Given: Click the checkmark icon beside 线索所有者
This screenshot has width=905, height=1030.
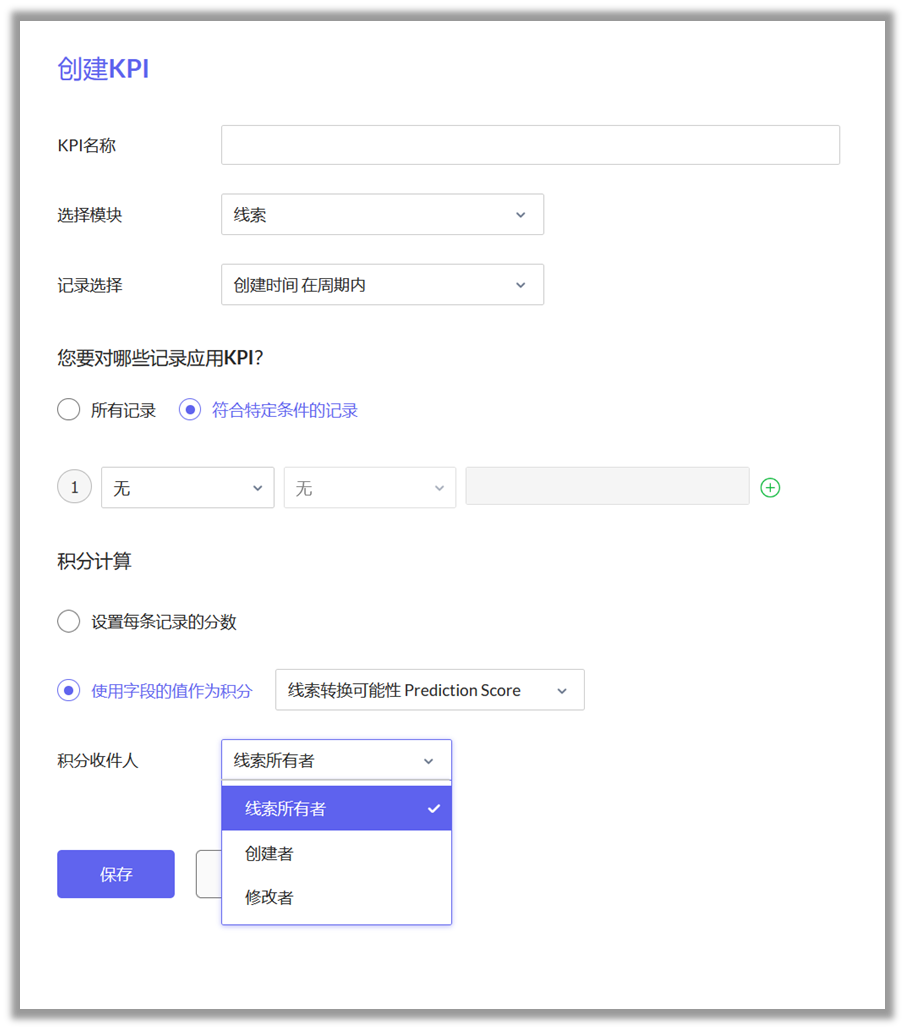Looking at the screenshot, I should coord(433,809).
